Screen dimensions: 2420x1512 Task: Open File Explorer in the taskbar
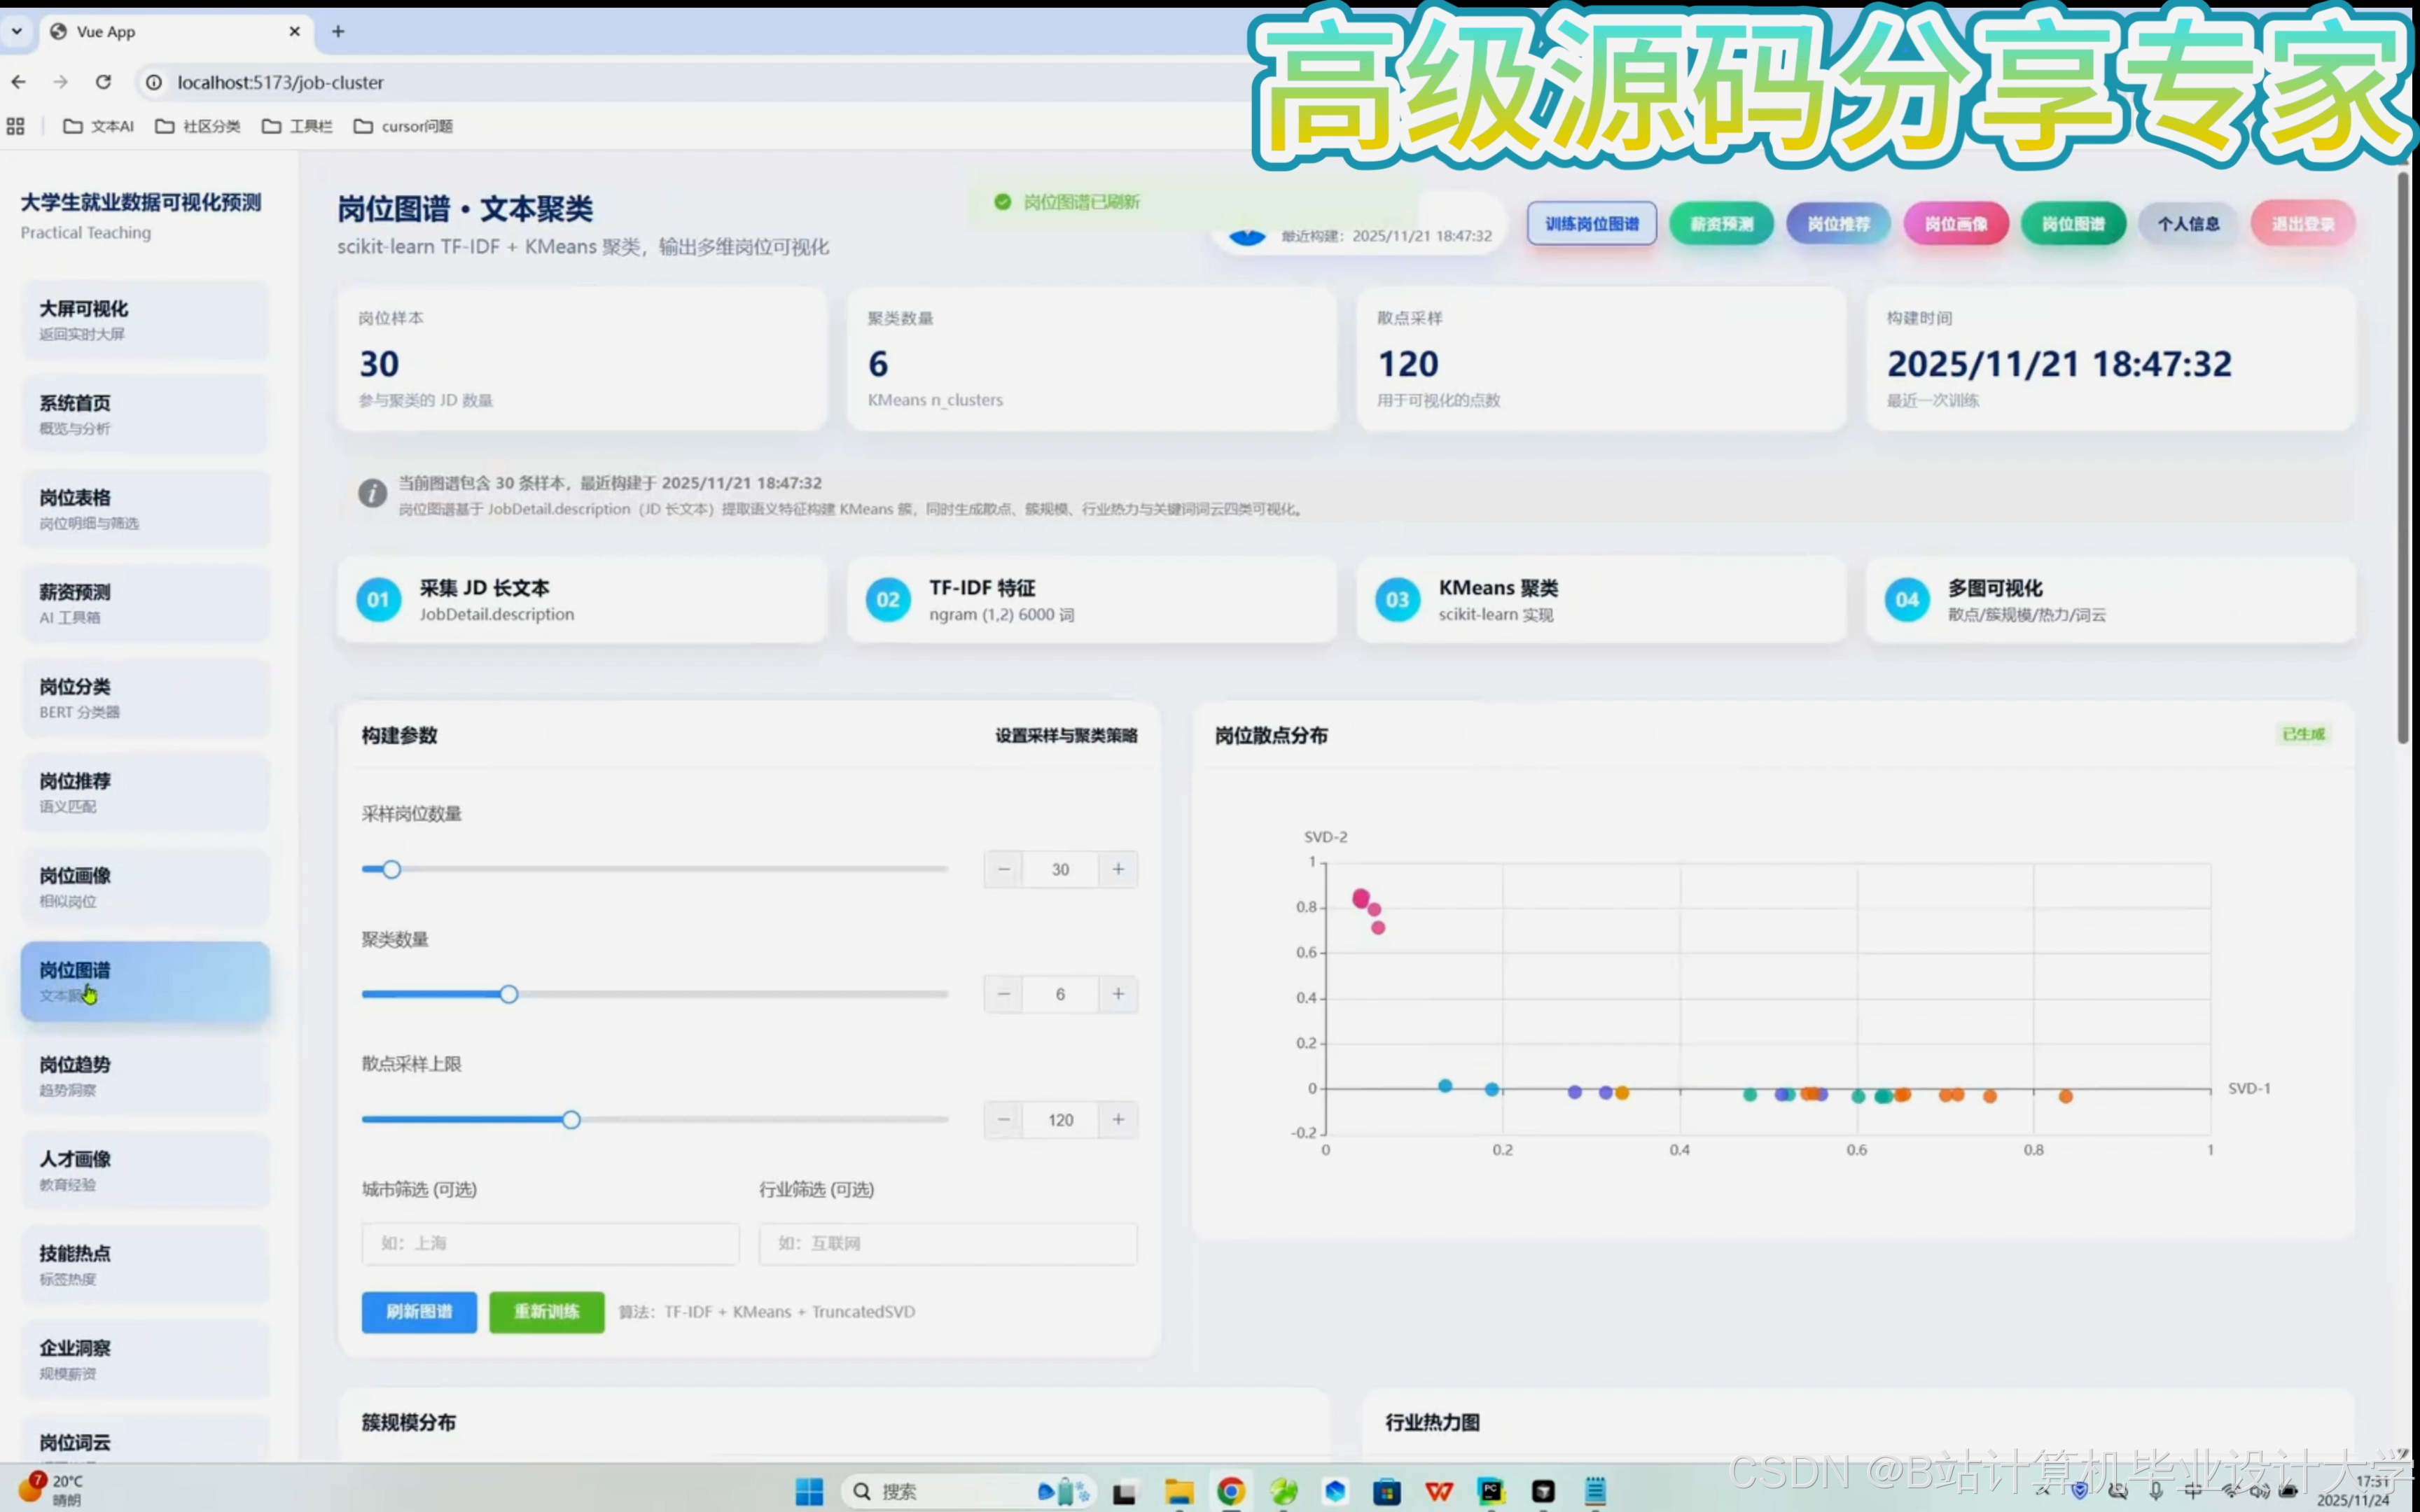(x=1179, y=1491)
